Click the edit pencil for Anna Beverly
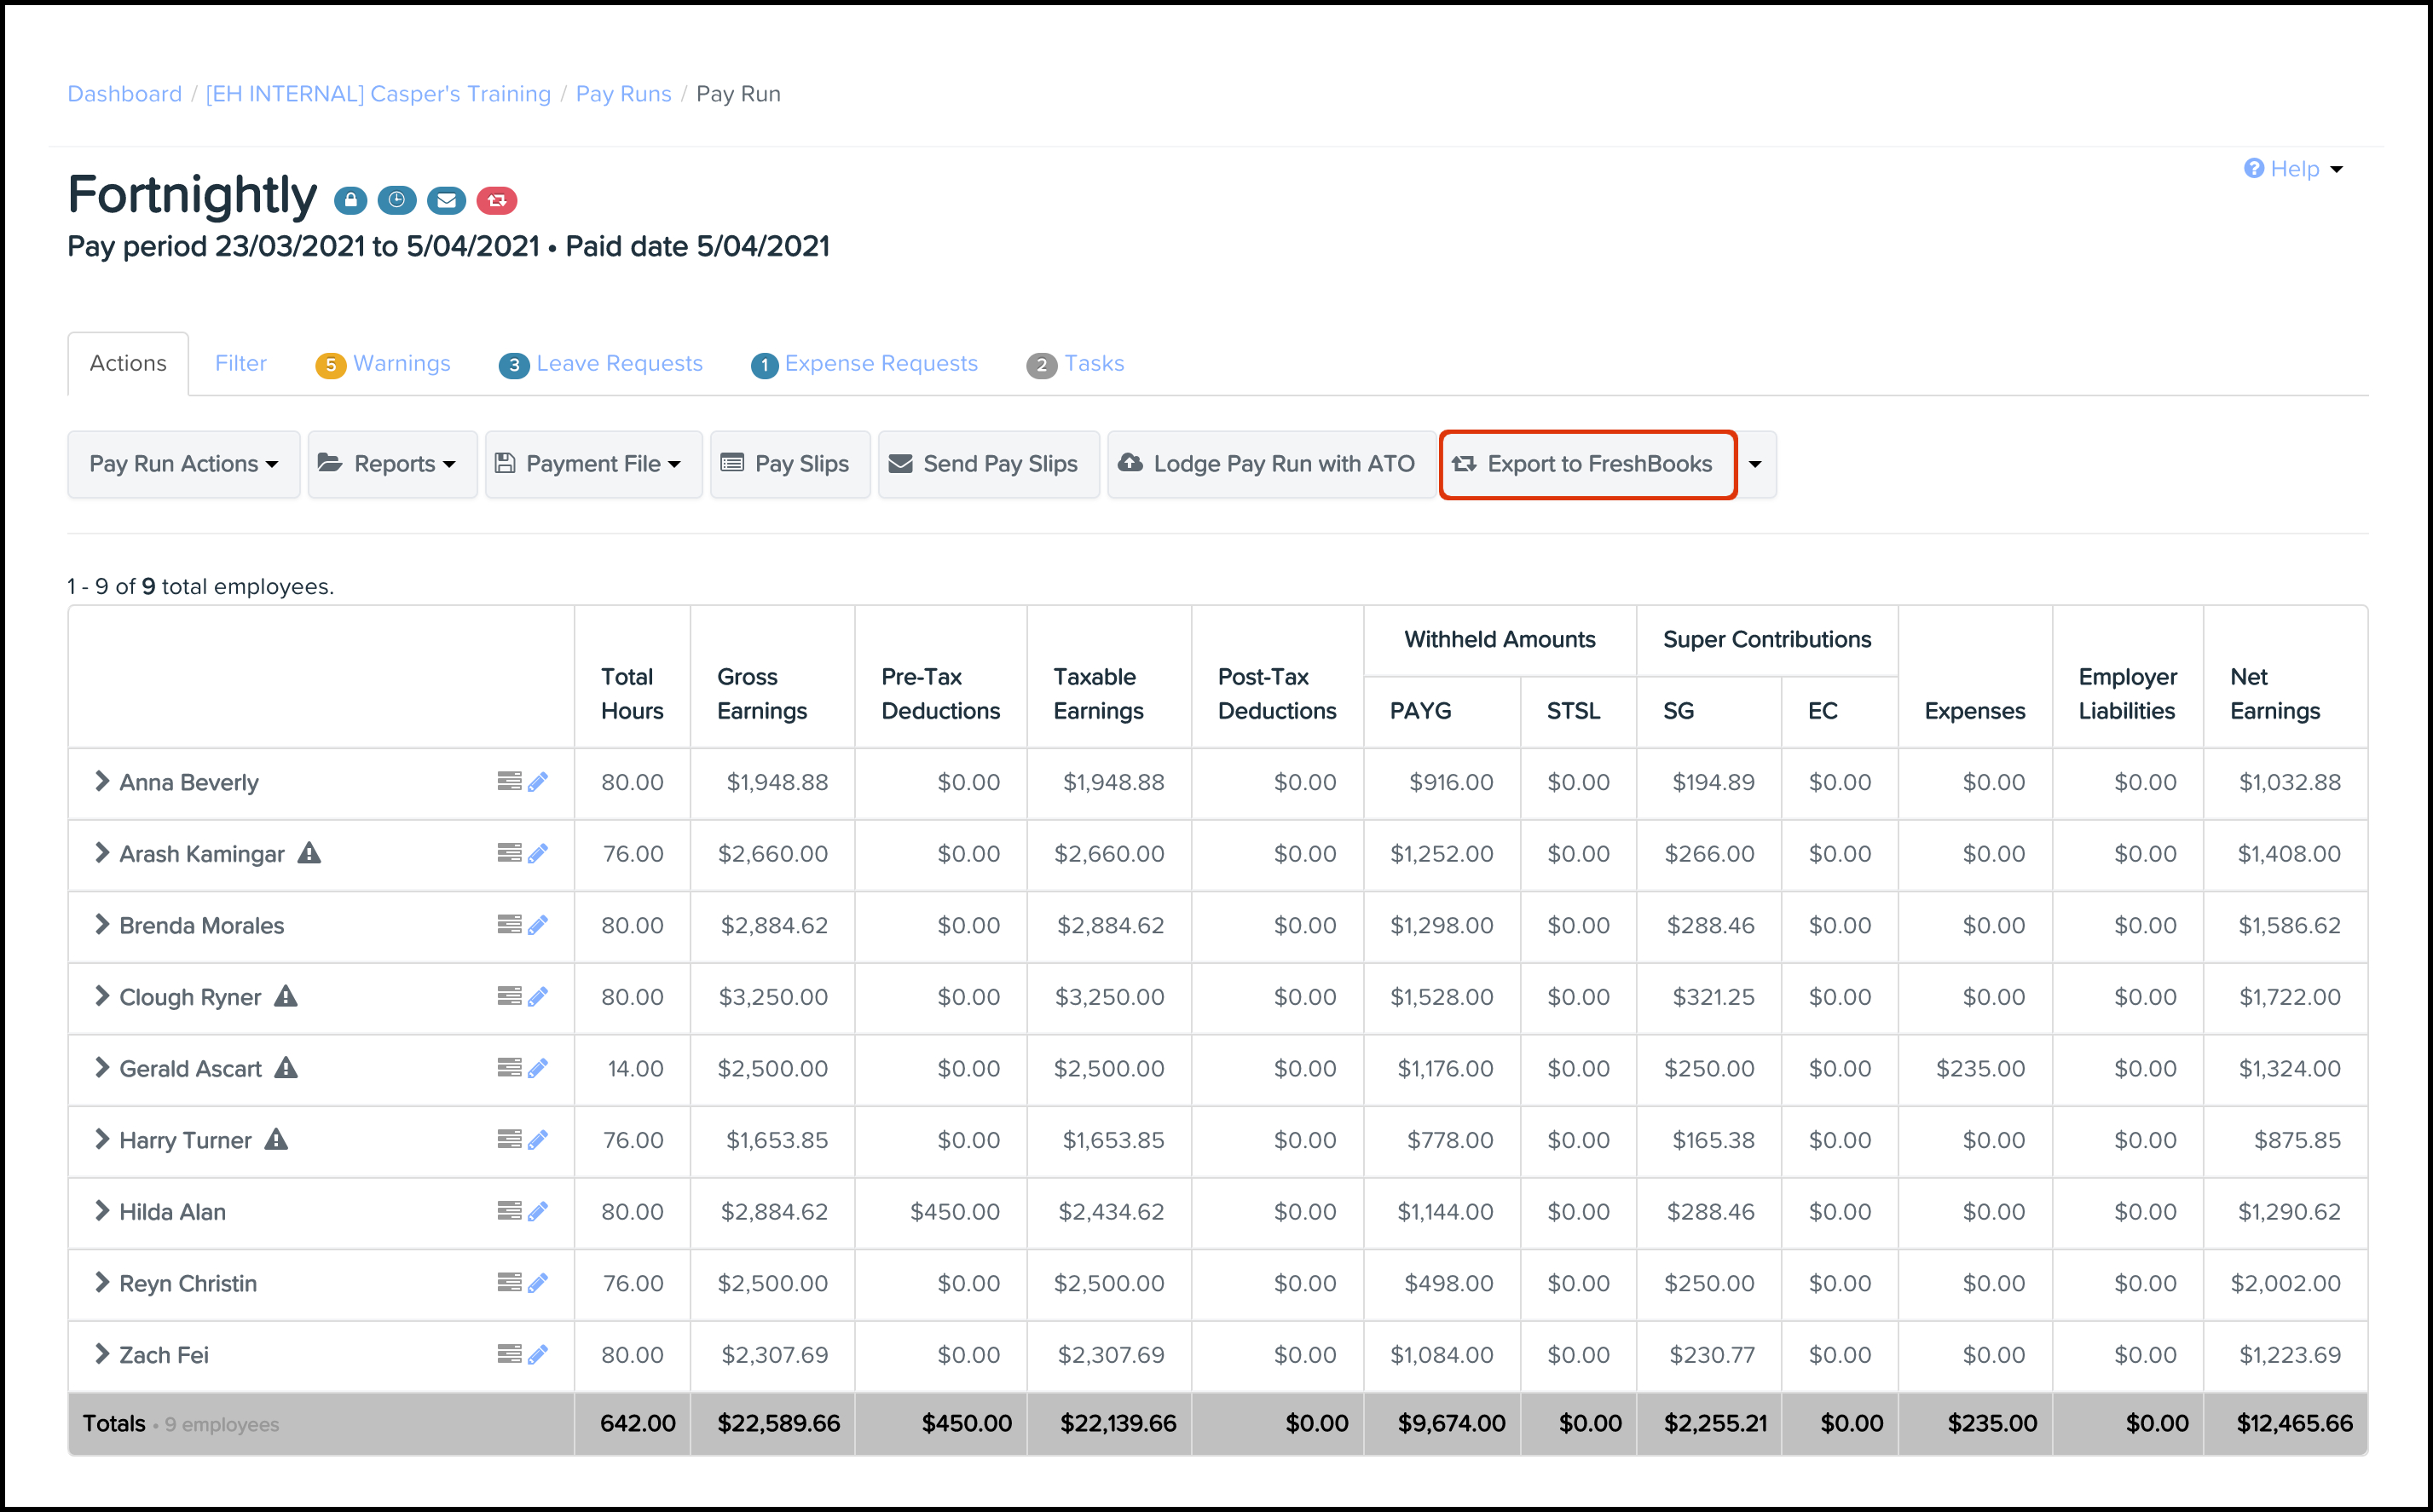 coord(538,782)
